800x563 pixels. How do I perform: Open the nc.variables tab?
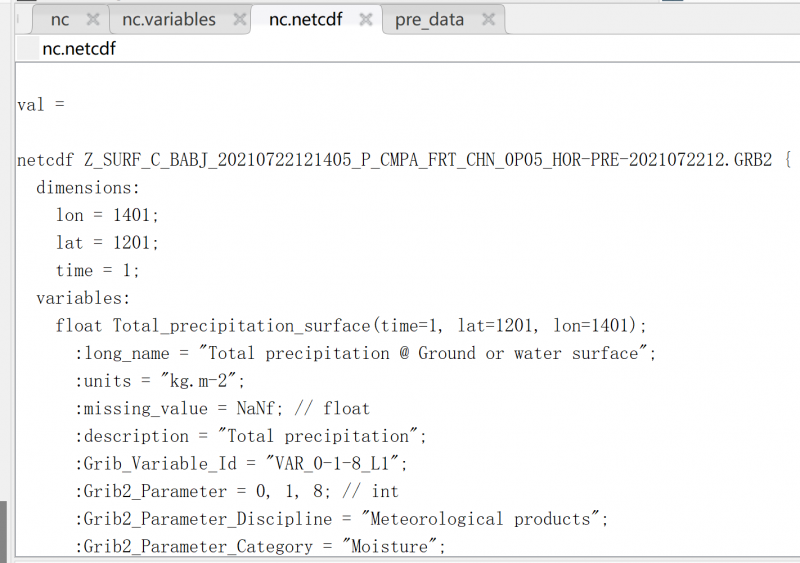pyautogui.click(x=168, y=19)
